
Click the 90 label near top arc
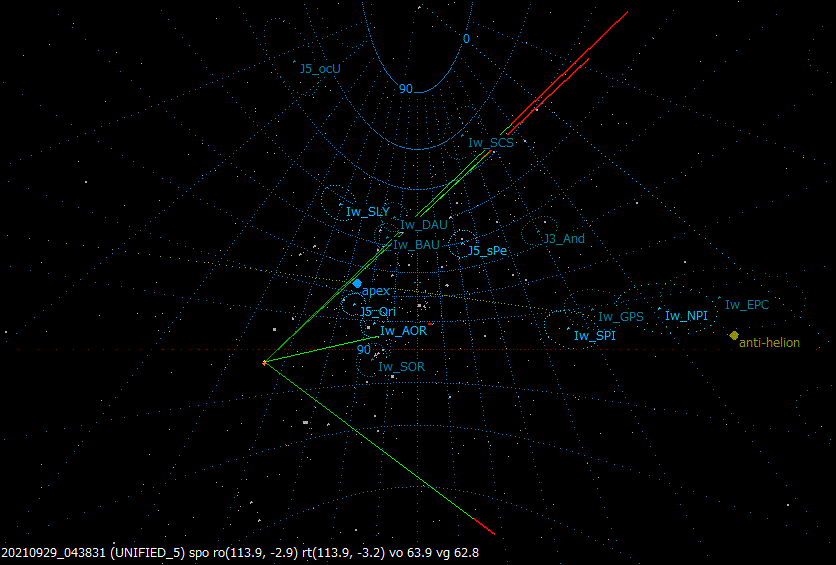406,89
